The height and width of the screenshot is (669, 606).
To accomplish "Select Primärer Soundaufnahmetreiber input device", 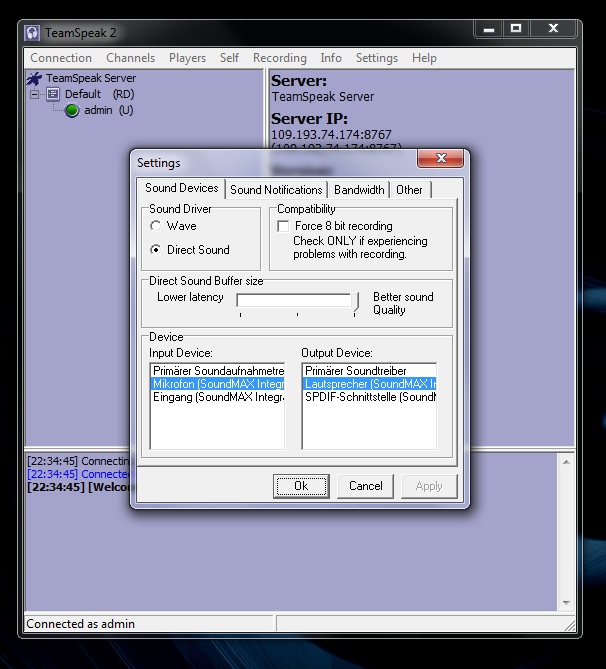I will (x=218, y=371).
